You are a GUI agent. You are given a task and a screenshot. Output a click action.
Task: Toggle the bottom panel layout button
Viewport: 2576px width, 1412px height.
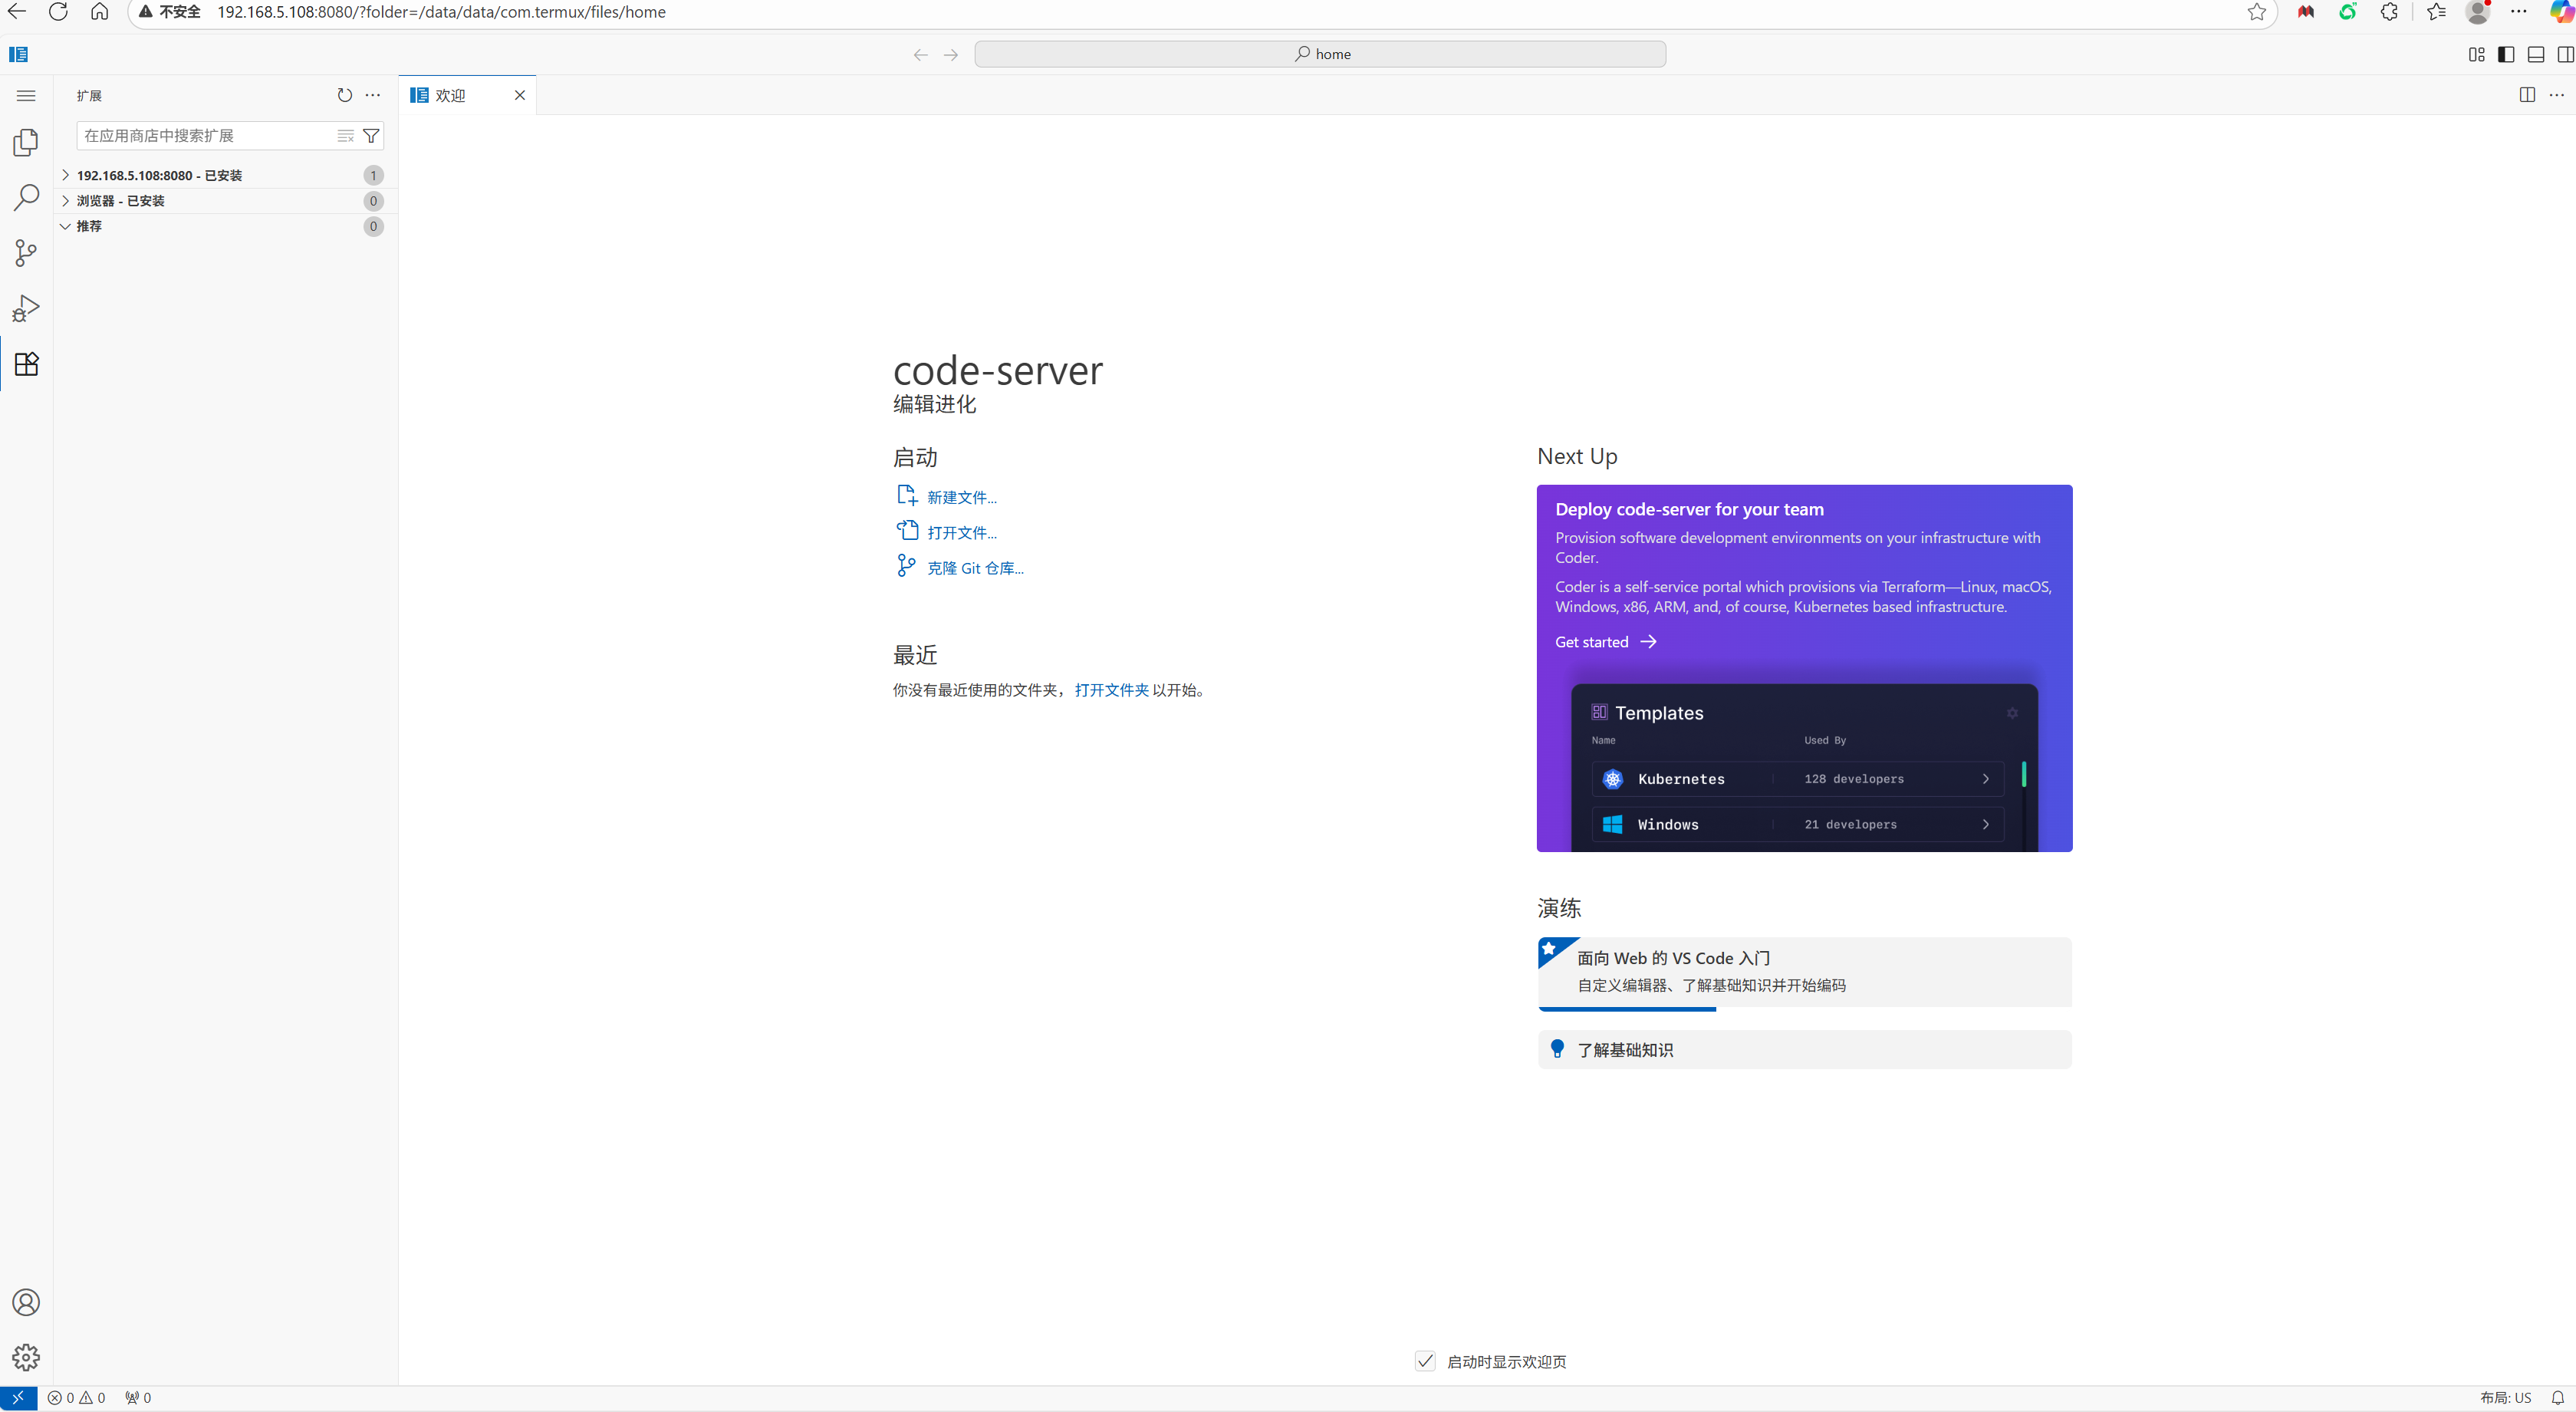click(x=2536, y=54)
